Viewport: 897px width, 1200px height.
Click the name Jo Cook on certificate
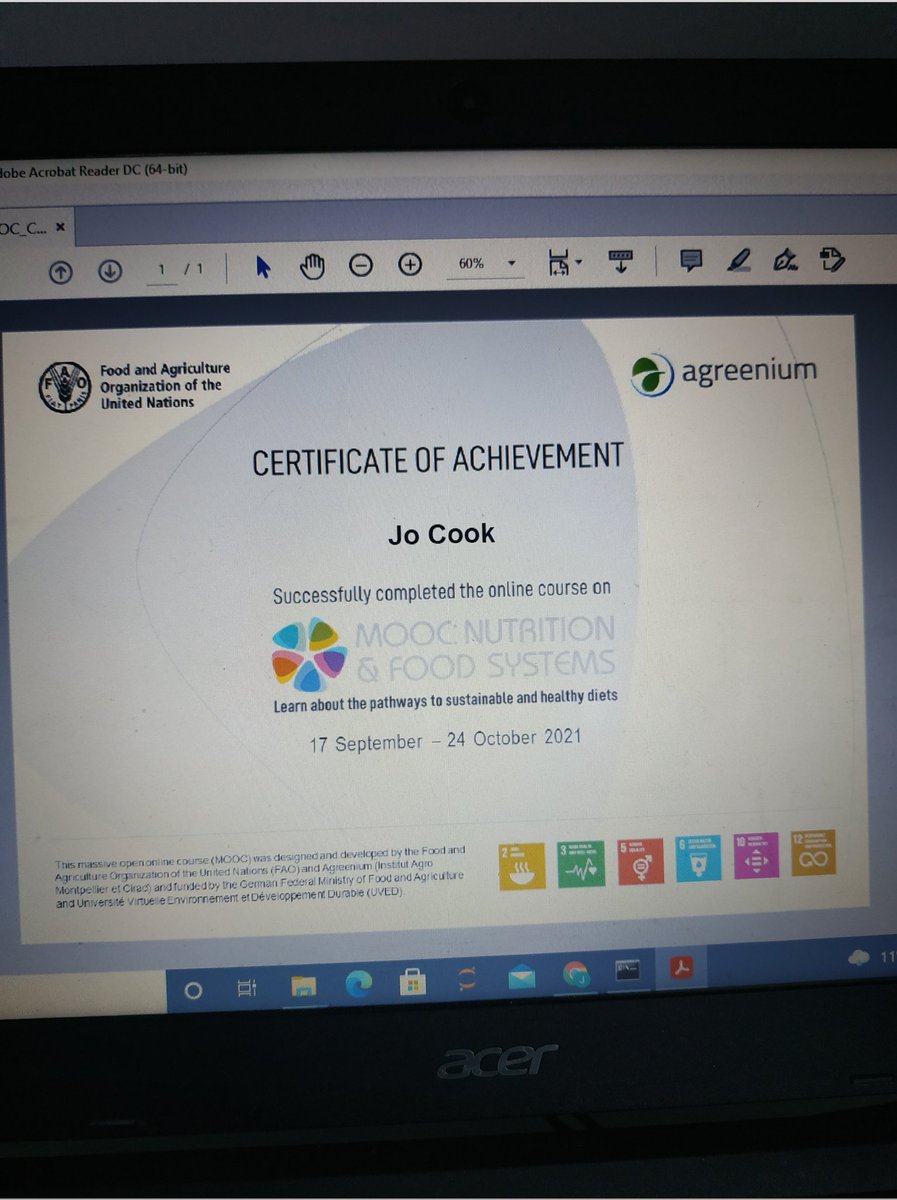[441, 533]
